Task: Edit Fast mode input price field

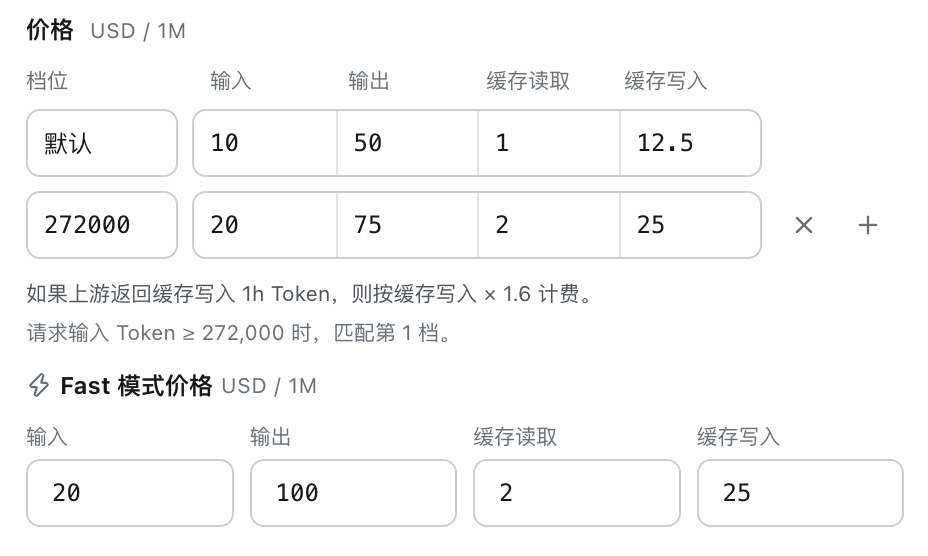Action: 130,493
